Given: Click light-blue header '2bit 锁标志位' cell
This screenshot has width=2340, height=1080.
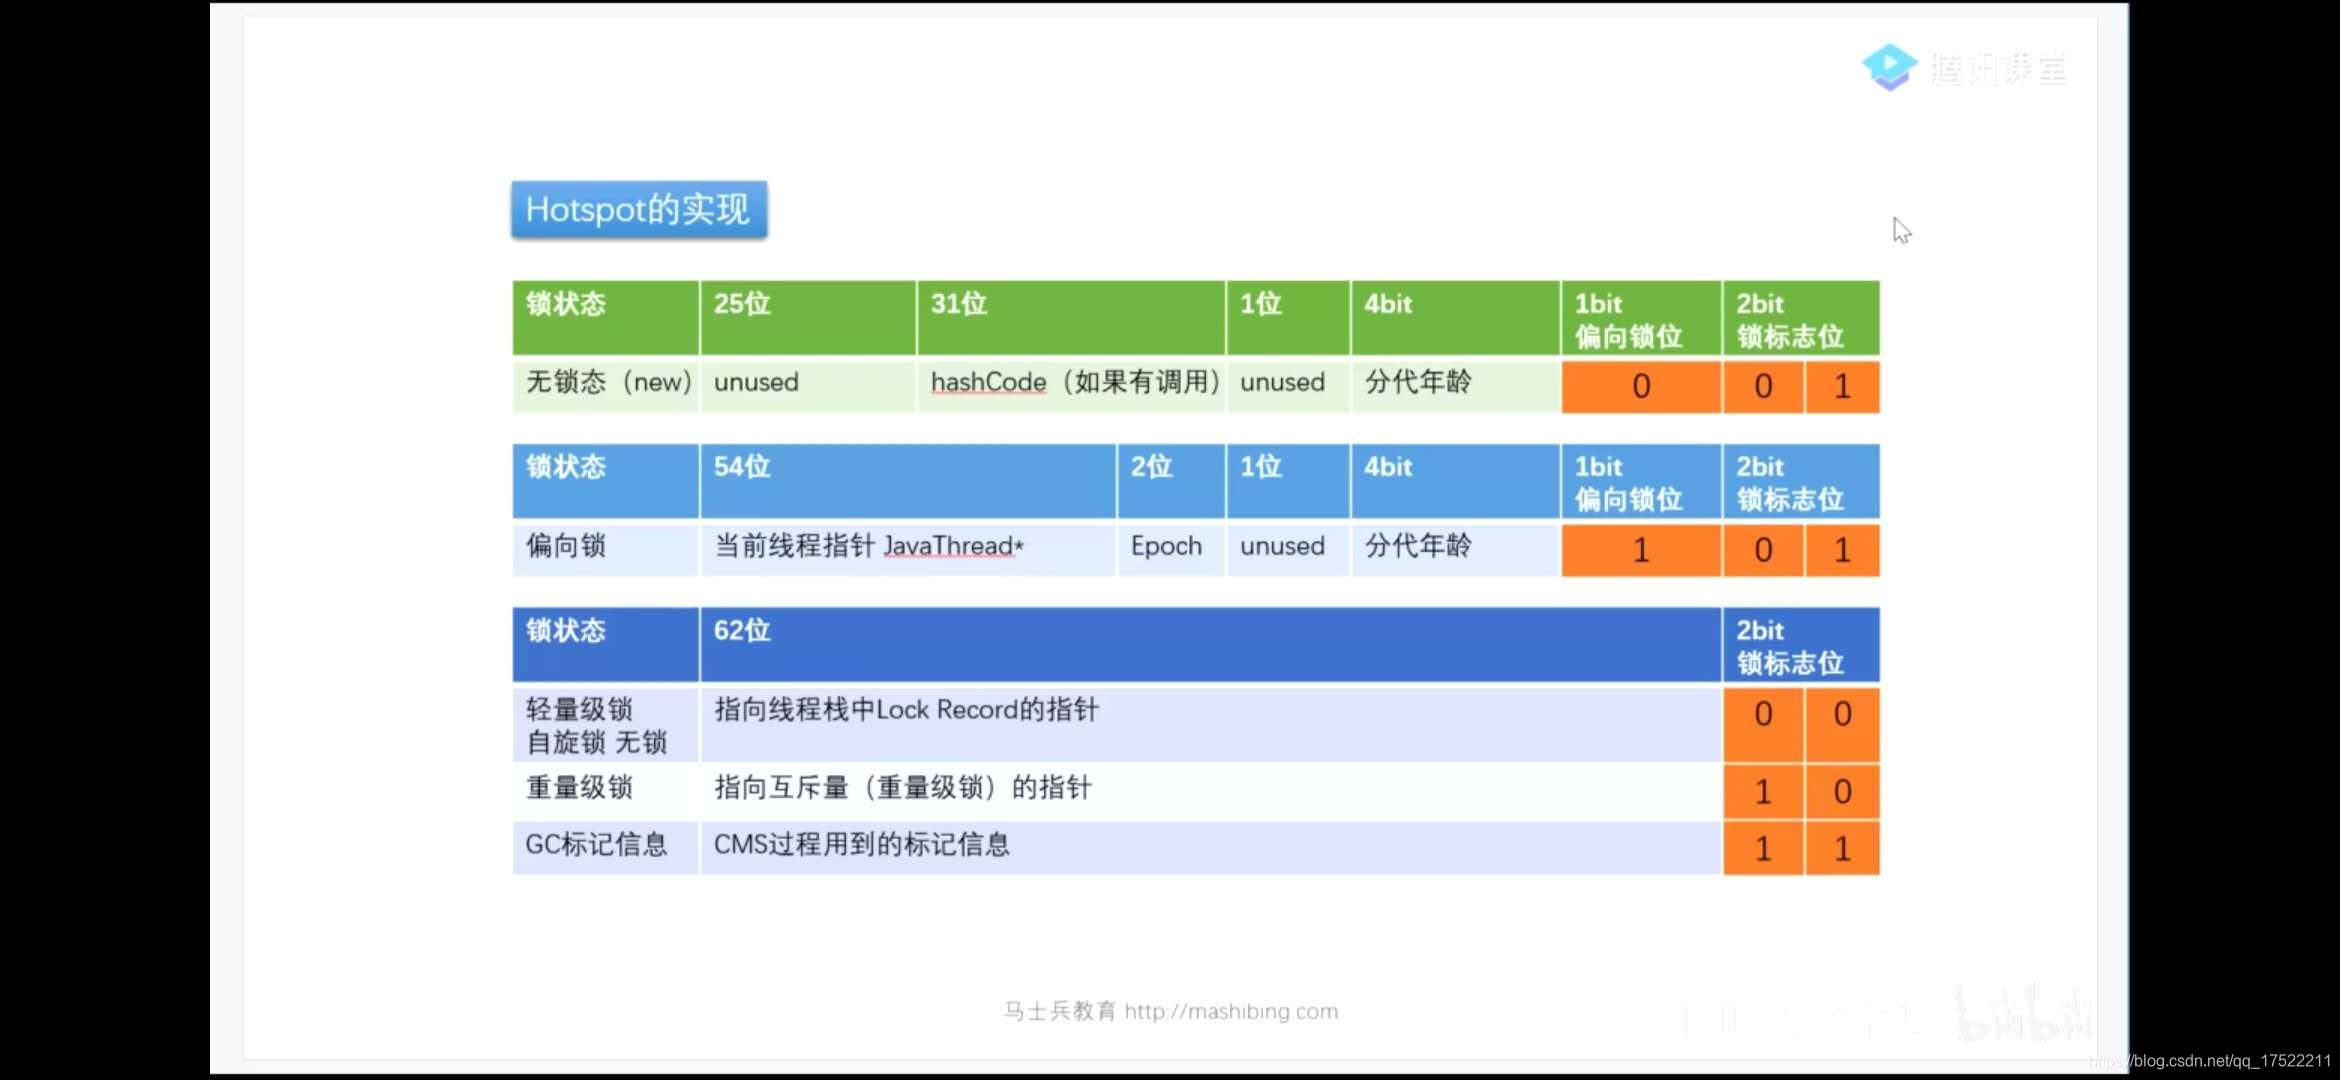Looking at the screenshot, I should pyautogui.click(x=1801, y=481).
